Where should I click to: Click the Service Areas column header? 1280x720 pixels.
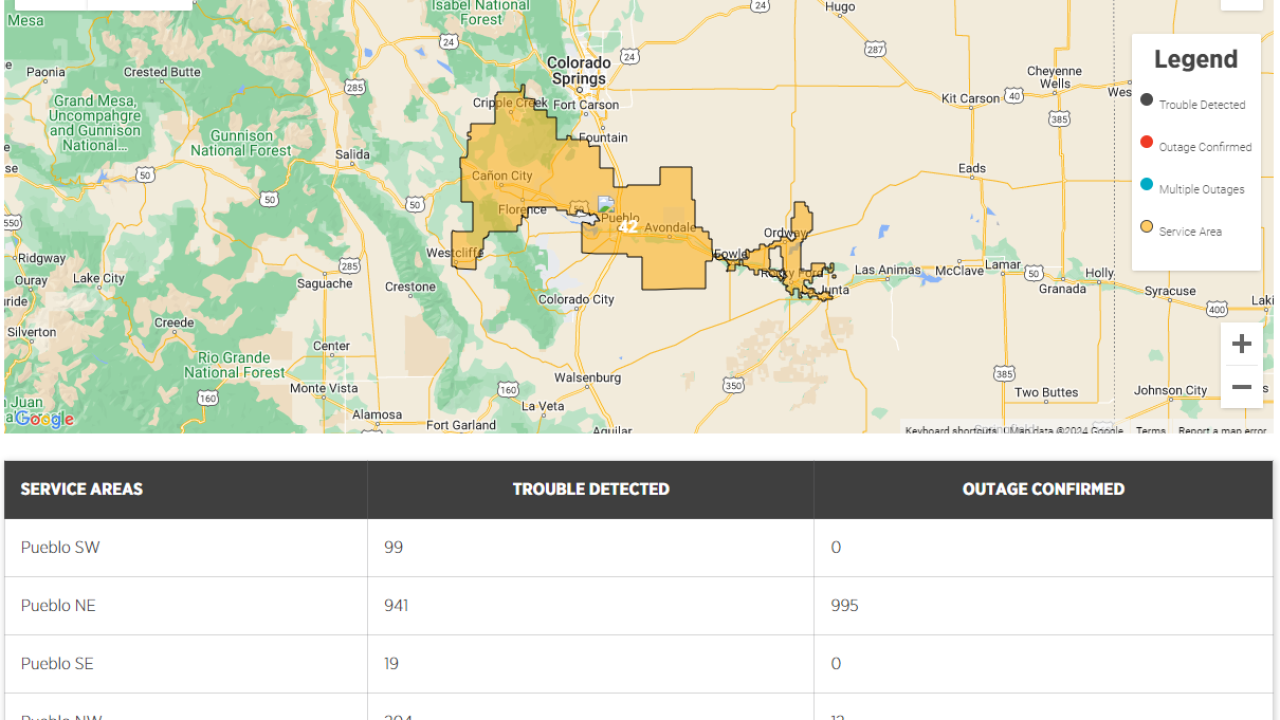click(82, 489)
